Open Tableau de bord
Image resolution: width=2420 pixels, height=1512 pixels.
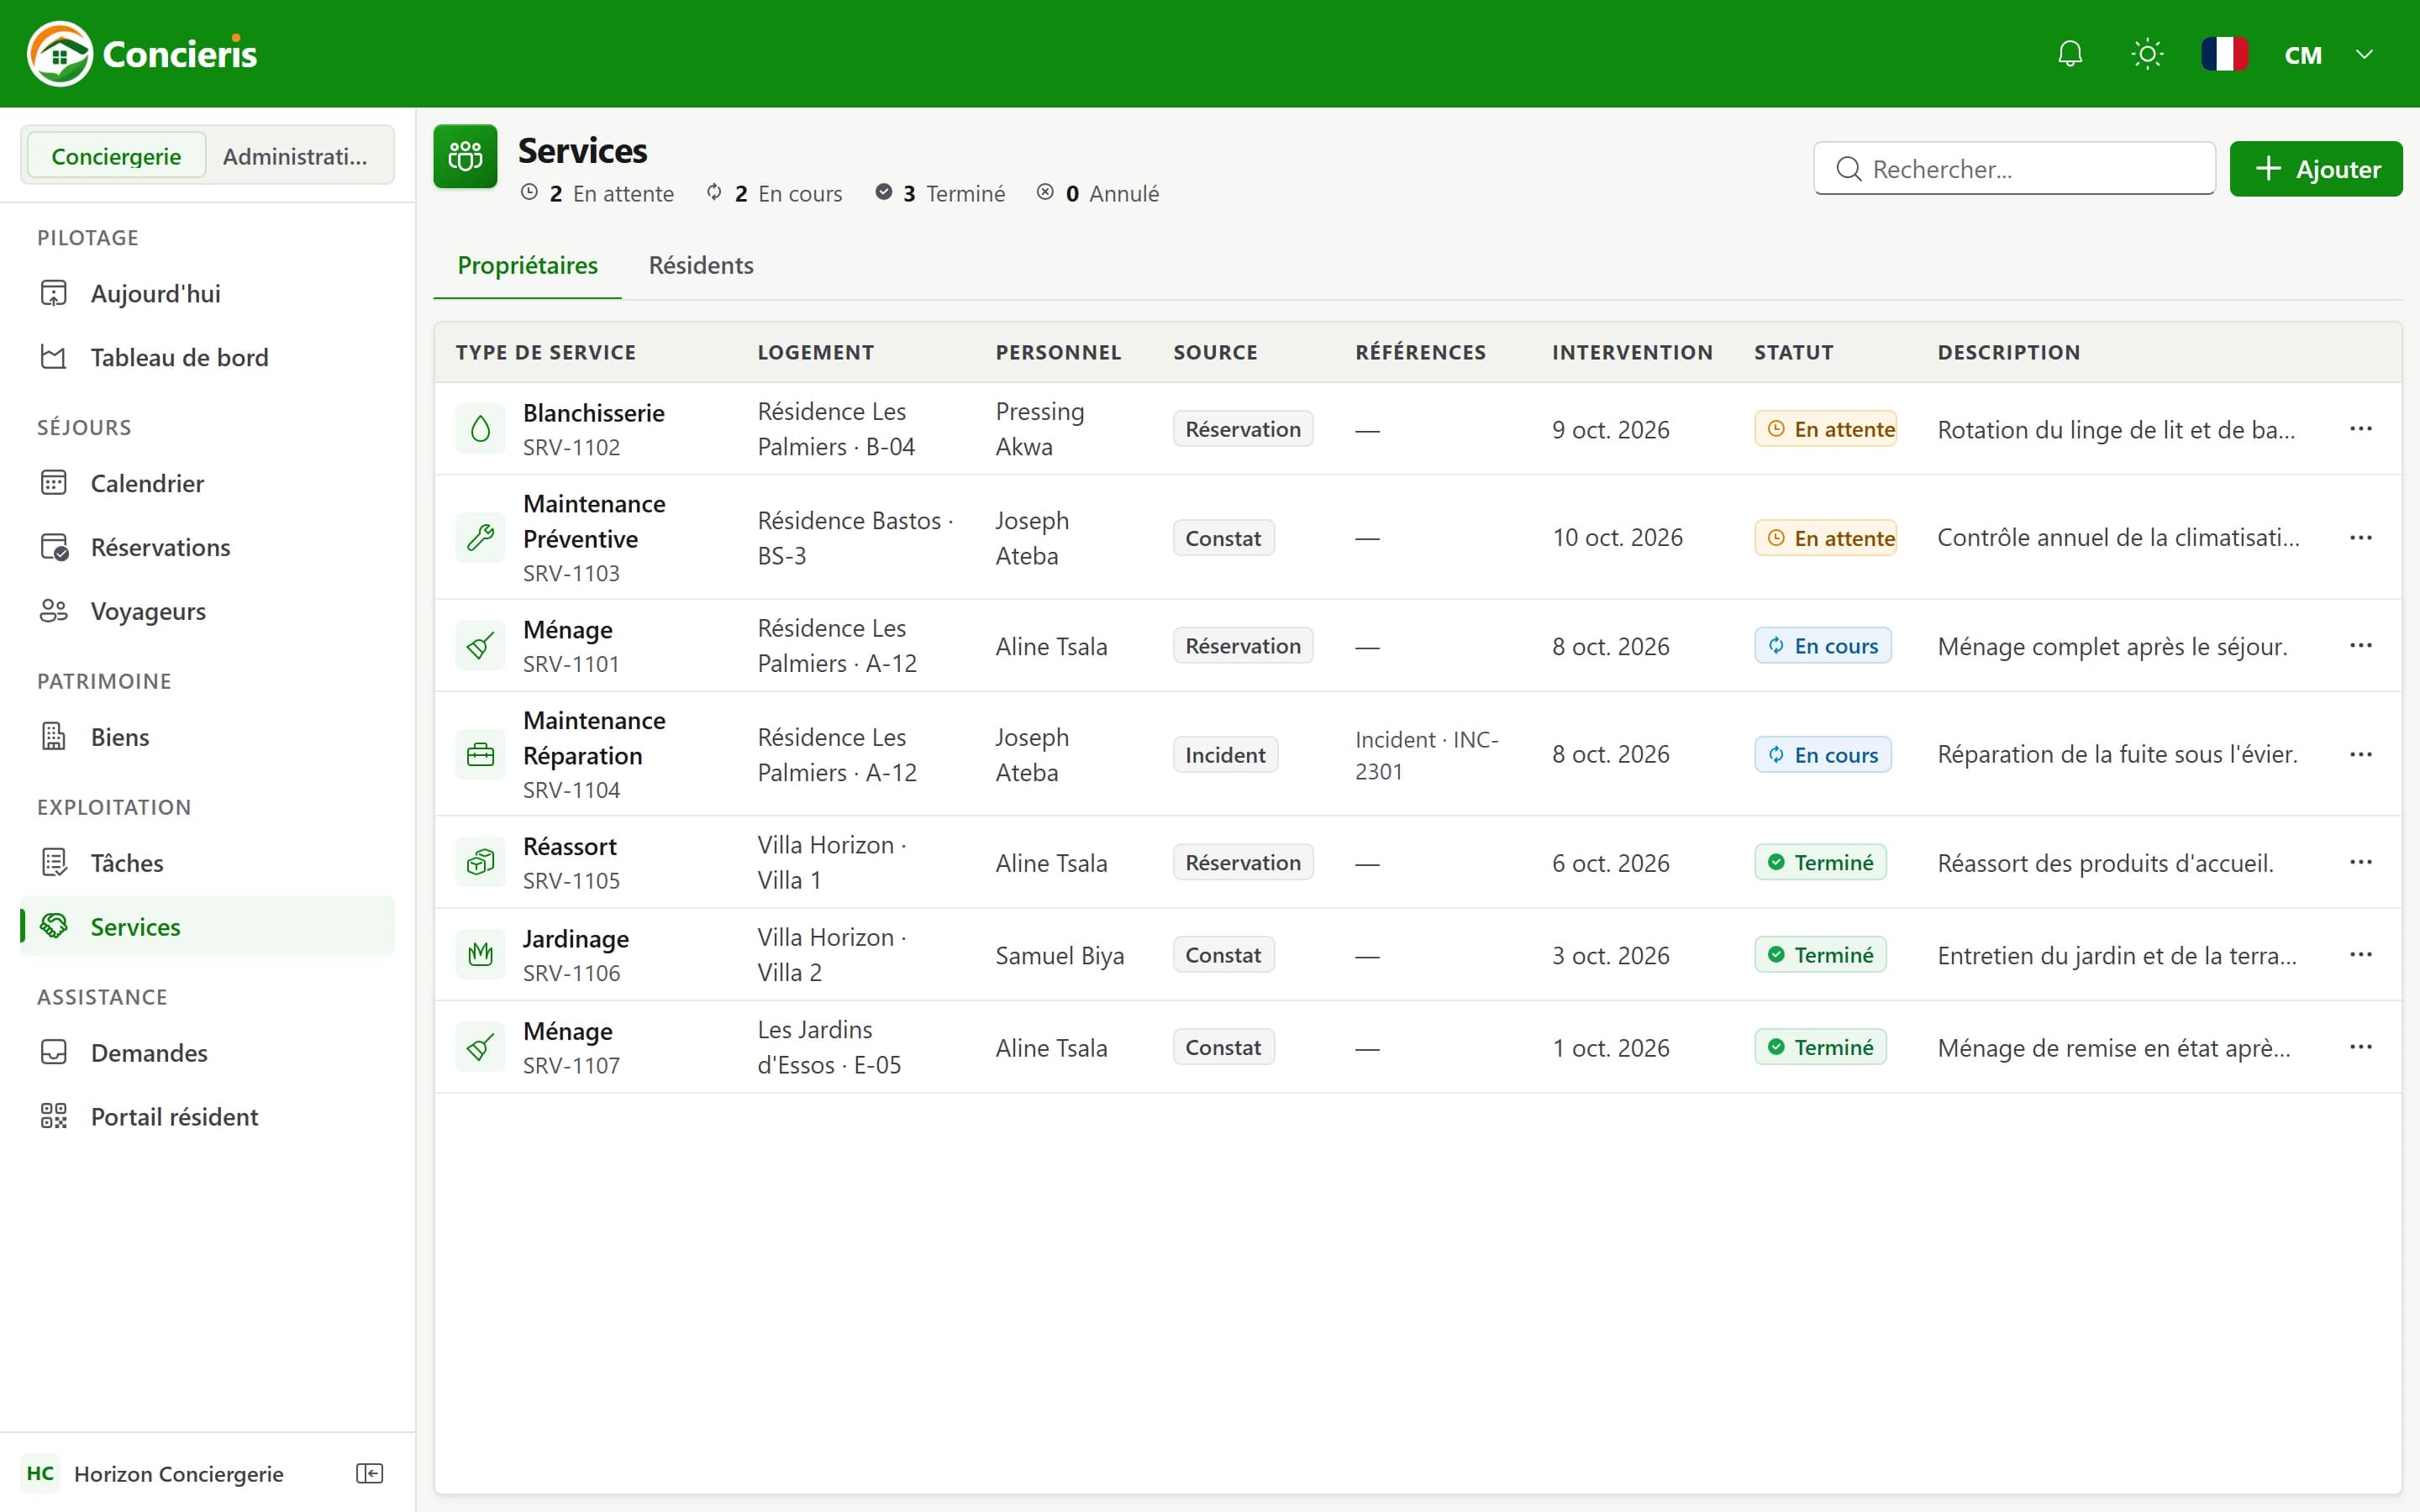(207, 357)
